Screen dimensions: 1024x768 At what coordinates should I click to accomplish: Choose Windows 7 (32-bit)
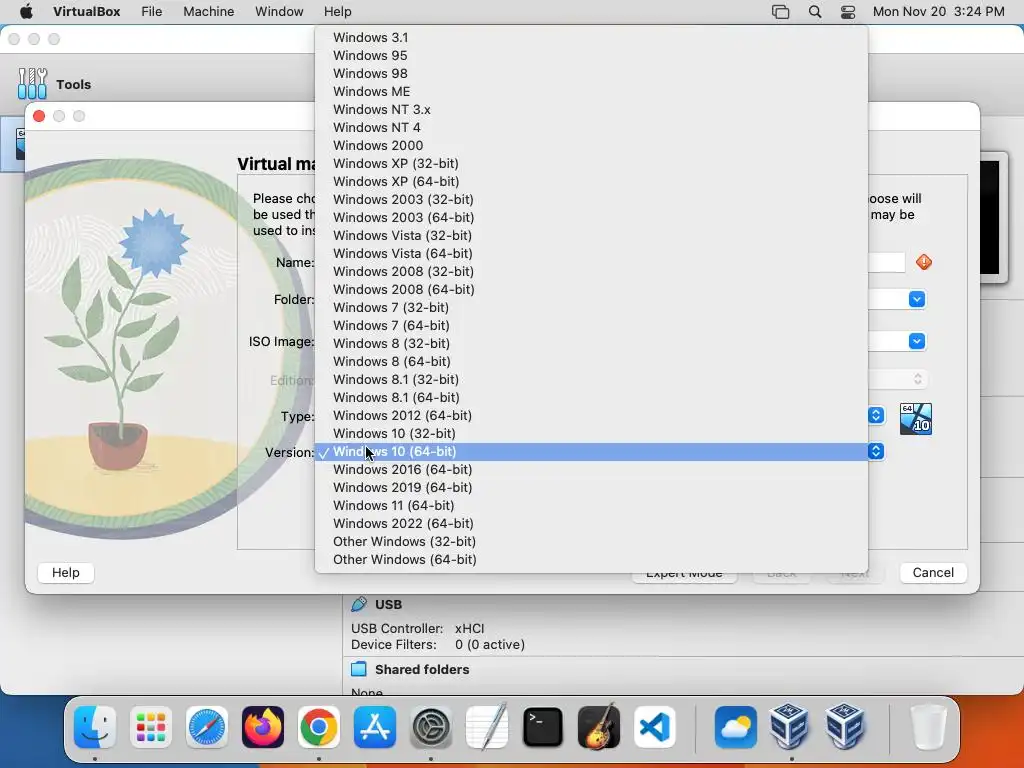(x=591, y=308)
